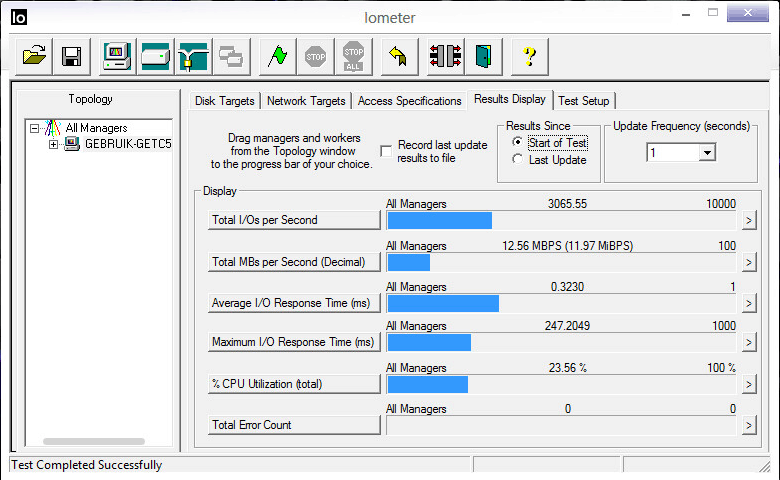Screen dimensions: 780x480
Task: Click the Update Frequency value field
Action: (x=673, y=152)
